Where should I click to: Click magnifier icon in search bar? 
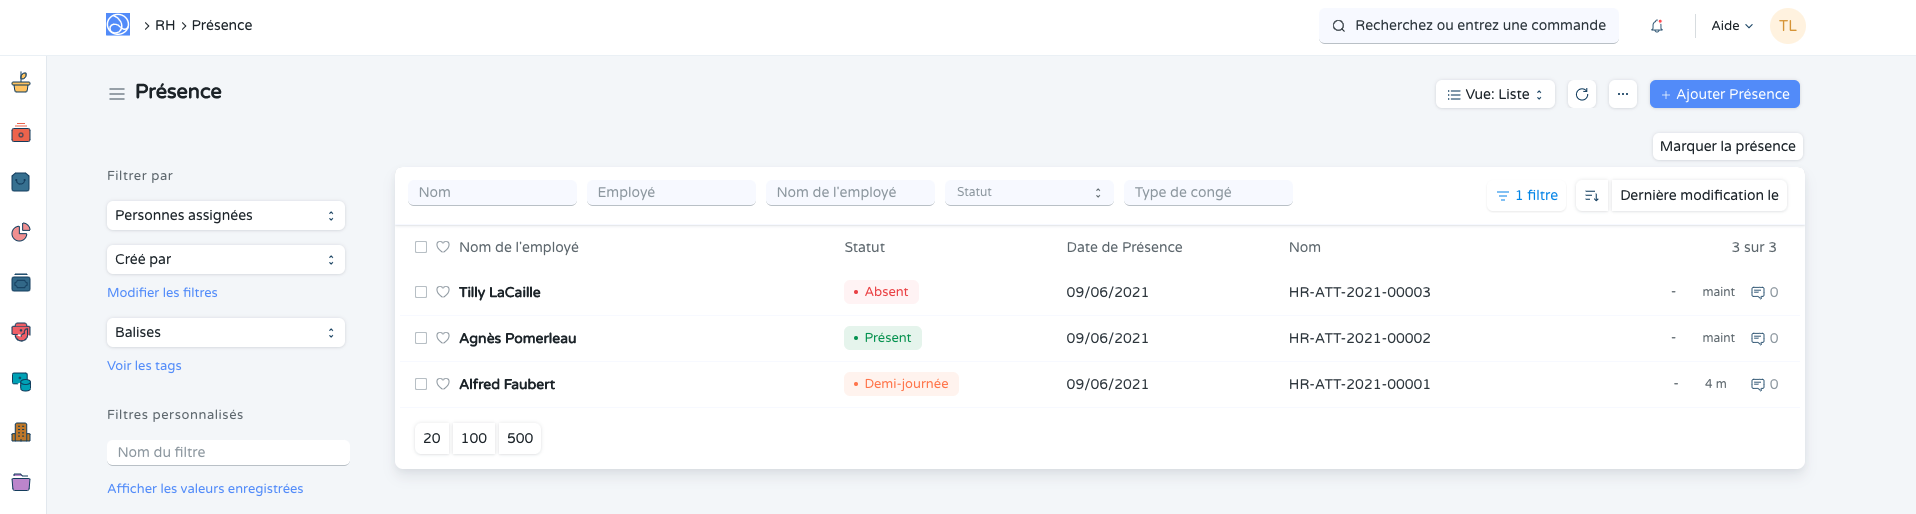(x=1338, y=26)
